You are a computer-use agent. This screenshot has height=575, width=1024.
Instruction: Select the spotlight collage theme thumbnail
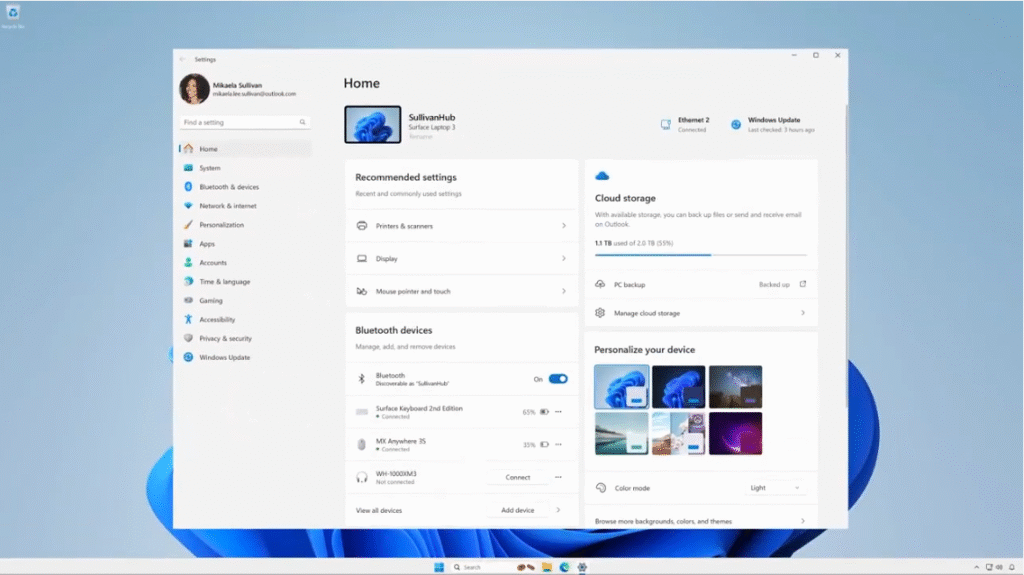tap(679, 433)
